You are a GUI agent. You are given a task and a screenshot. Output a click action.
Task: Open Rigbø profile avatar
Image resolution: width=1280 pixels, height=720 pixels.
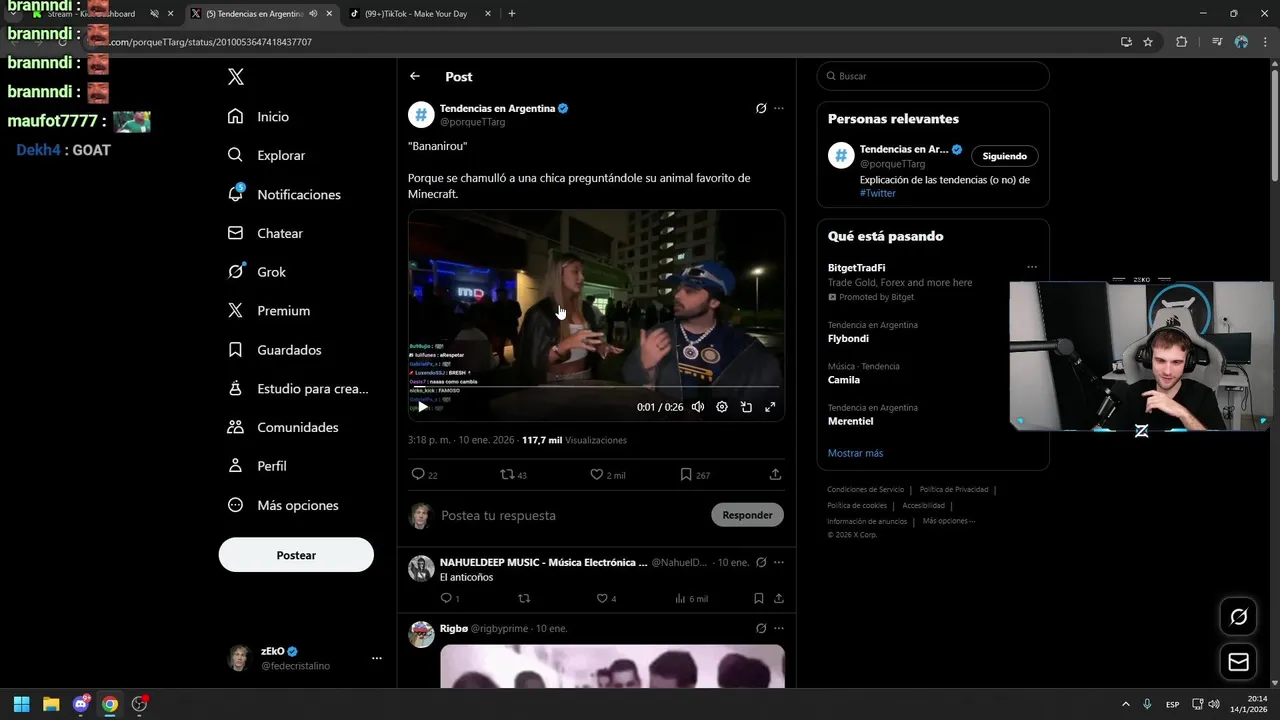pos(421,634)
